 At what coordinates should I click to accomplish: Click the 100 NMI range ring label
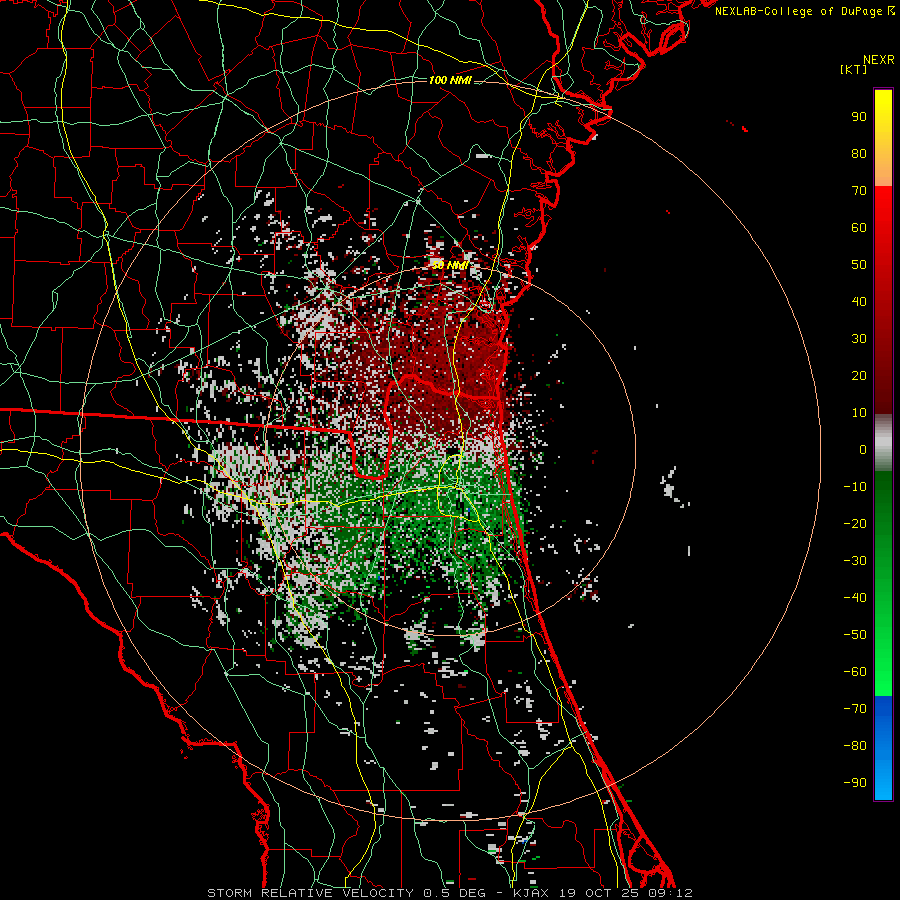[x=450, y=80]
